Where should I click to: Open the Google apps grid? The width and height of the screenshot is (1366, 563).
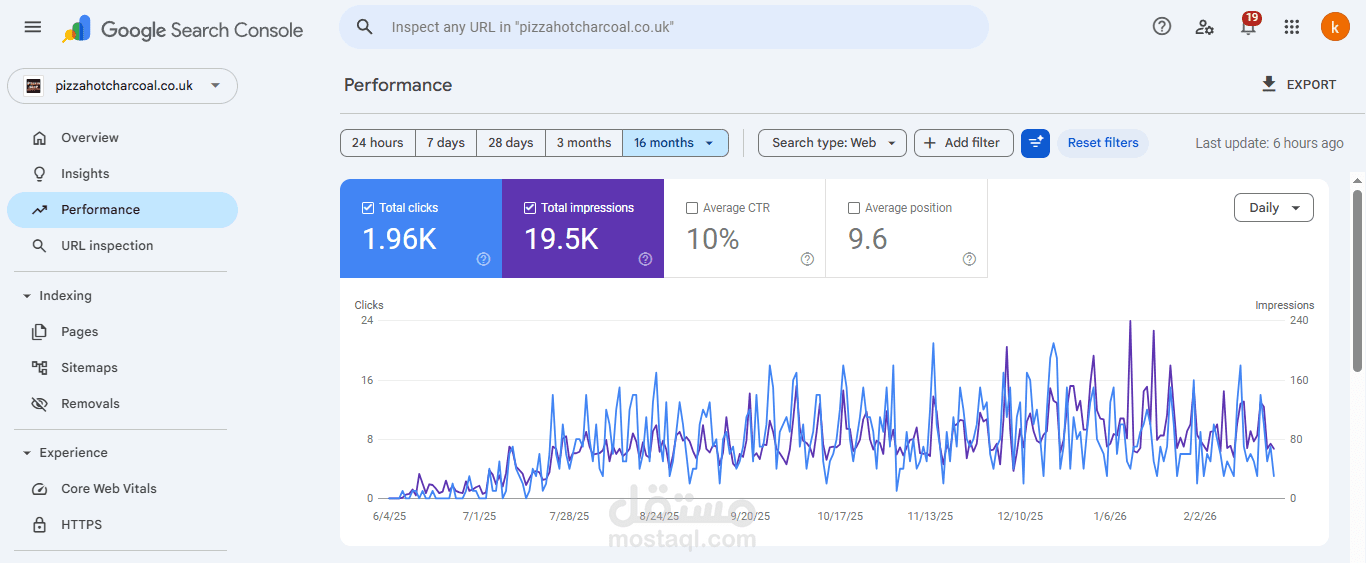(x=1292, y=27)
